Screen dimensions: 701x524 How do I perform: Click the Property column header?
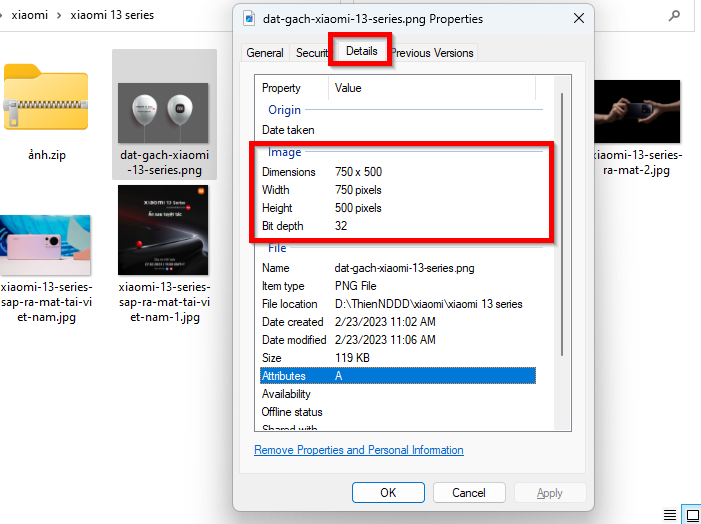(x=293, y=88)
